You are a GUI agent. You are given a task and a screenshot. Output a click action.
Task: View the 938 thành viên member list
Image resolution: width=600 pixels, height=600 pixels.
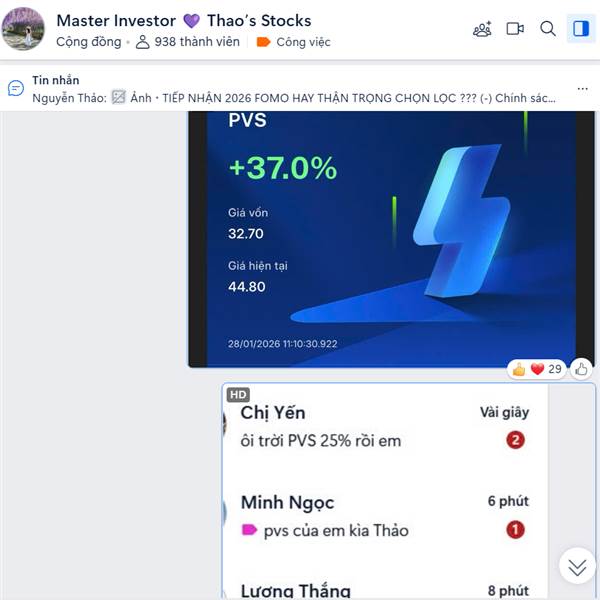(188, 42)
